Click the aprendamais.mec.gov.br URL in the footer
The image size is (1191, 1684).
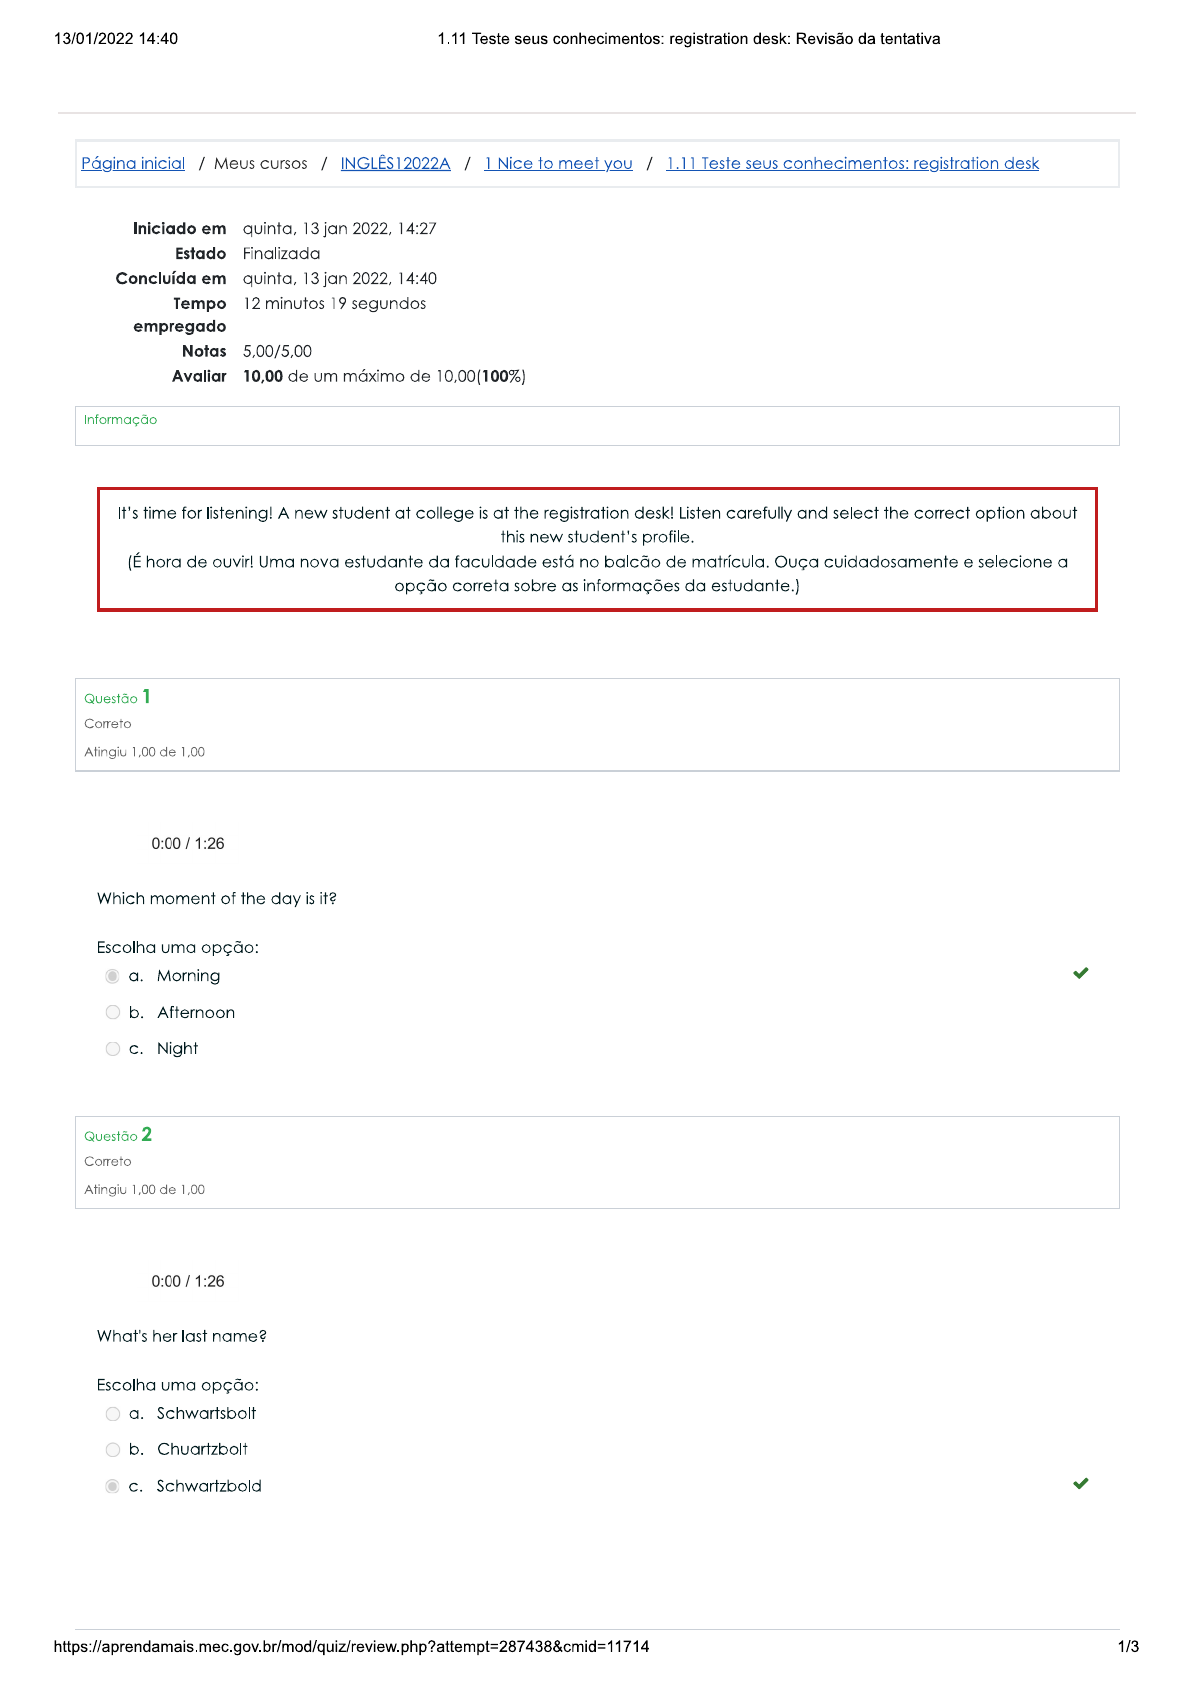[351, 1646]
